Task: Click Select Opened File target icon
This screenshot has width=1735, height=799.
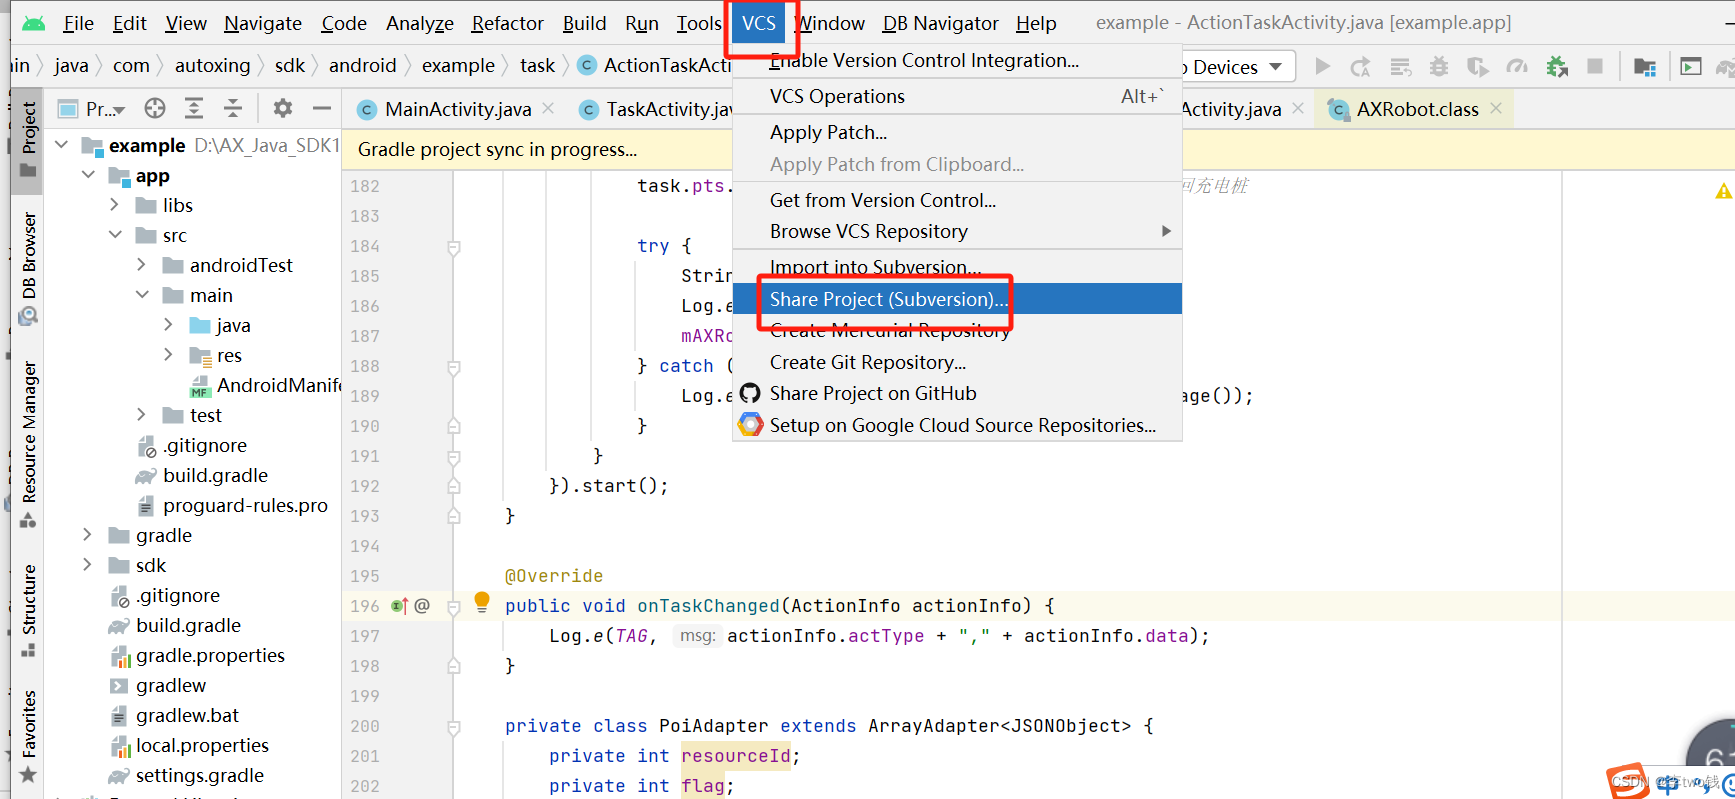Action: click(155, 108)
